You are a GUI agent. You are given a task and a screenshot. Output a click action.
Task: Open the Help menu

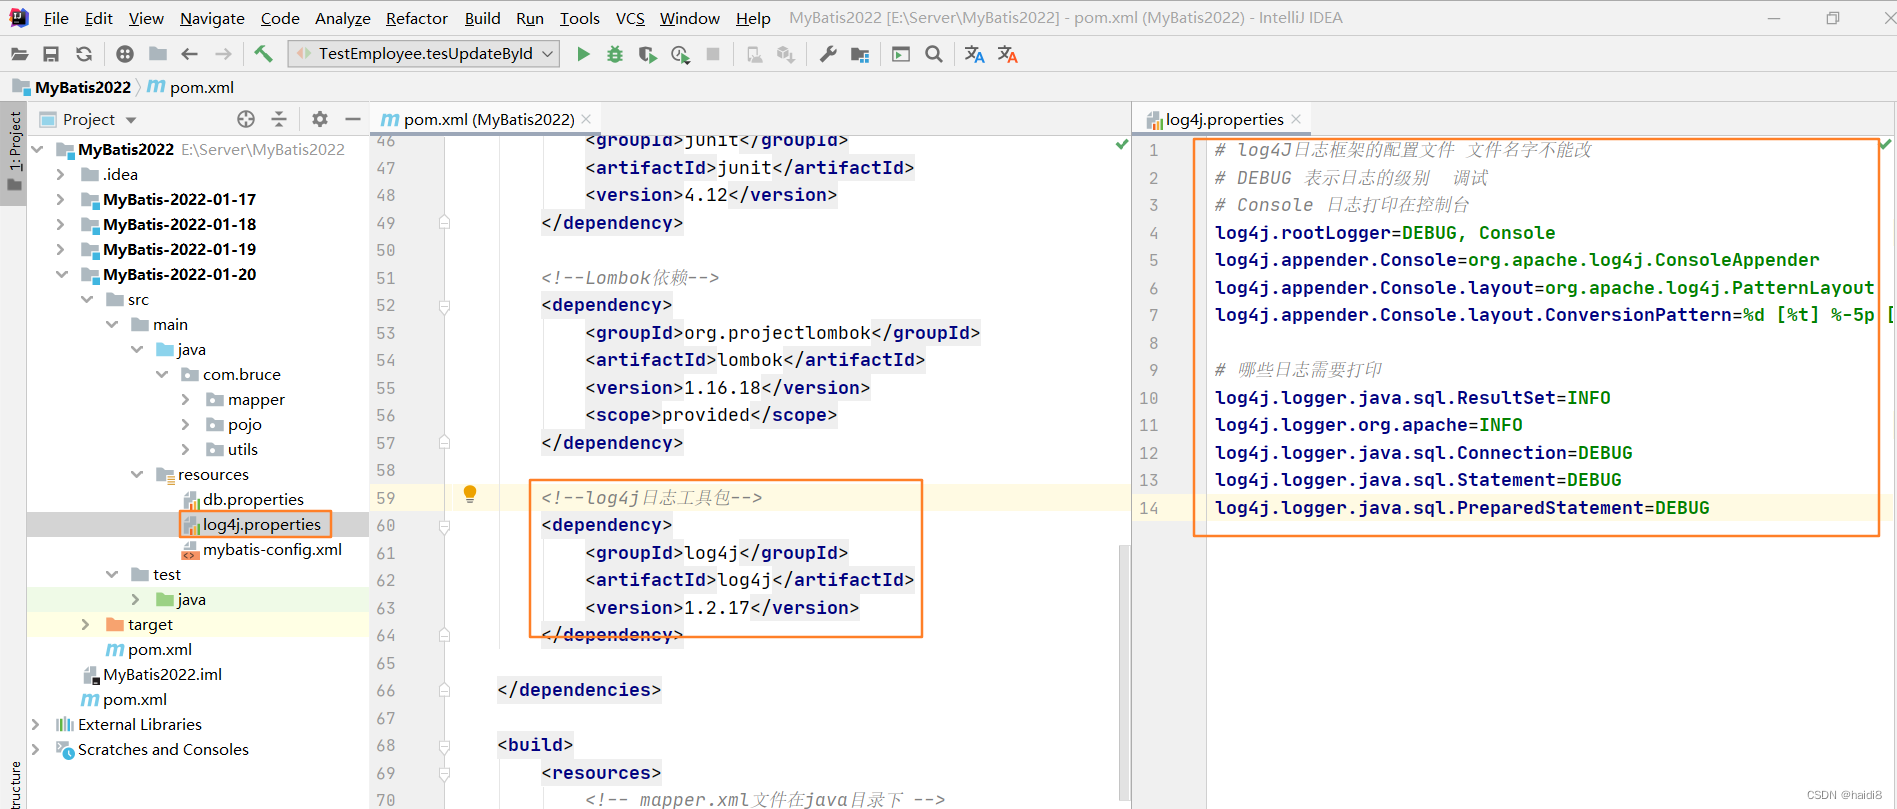[753, 18]
